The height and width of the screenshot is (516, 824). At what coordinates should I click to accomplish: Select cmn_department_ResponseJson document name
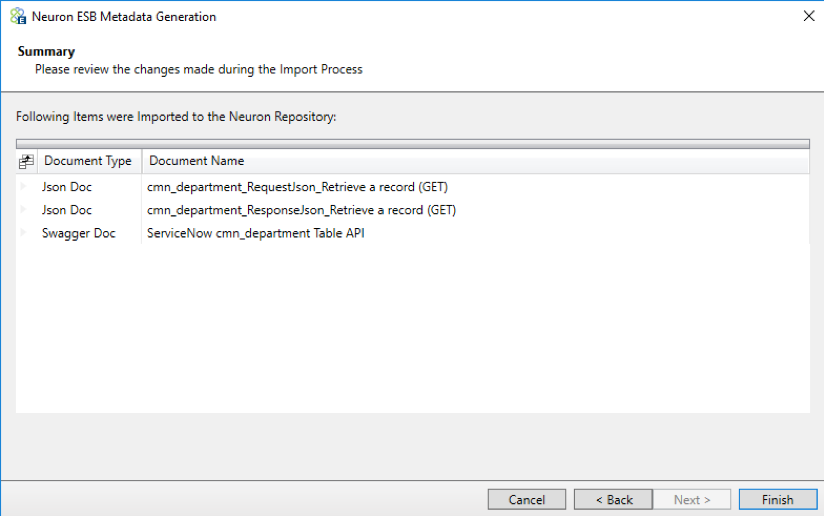(x=301, y=210)
